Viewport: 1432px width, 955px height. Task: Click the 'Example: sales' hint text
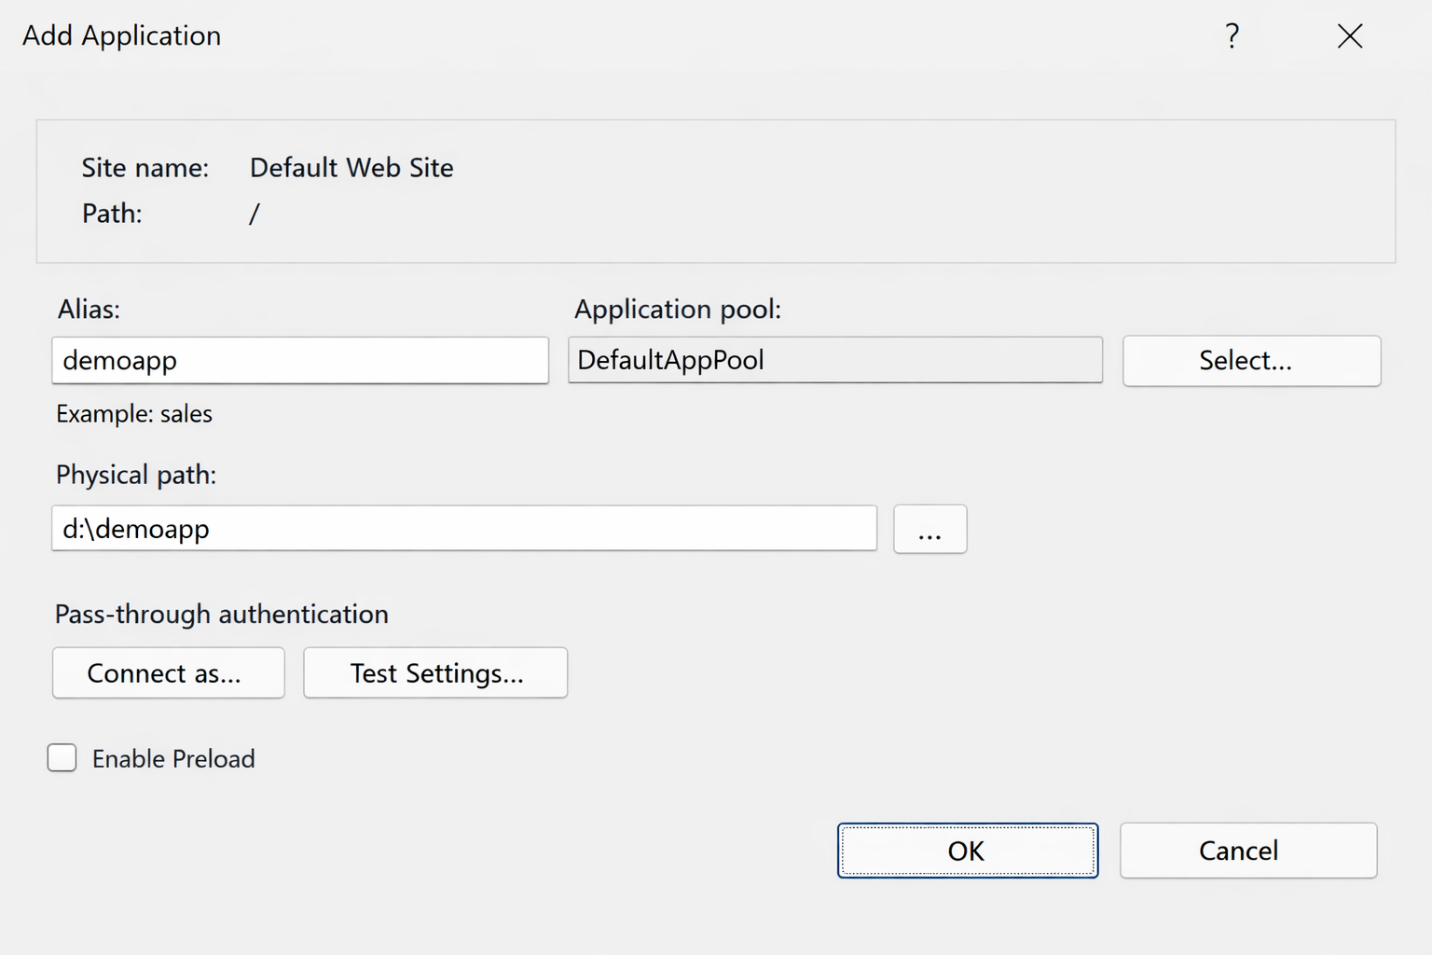click(x=134, y=413)
